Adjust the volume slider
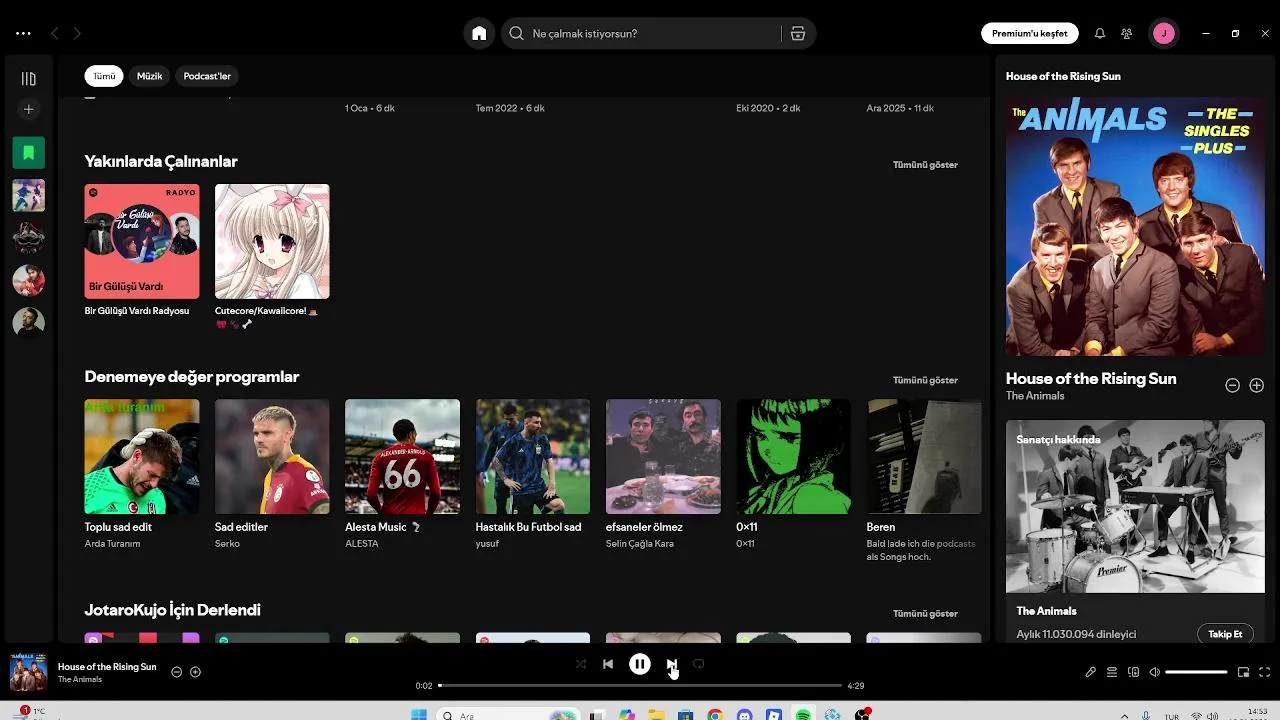 [1197, 672]
